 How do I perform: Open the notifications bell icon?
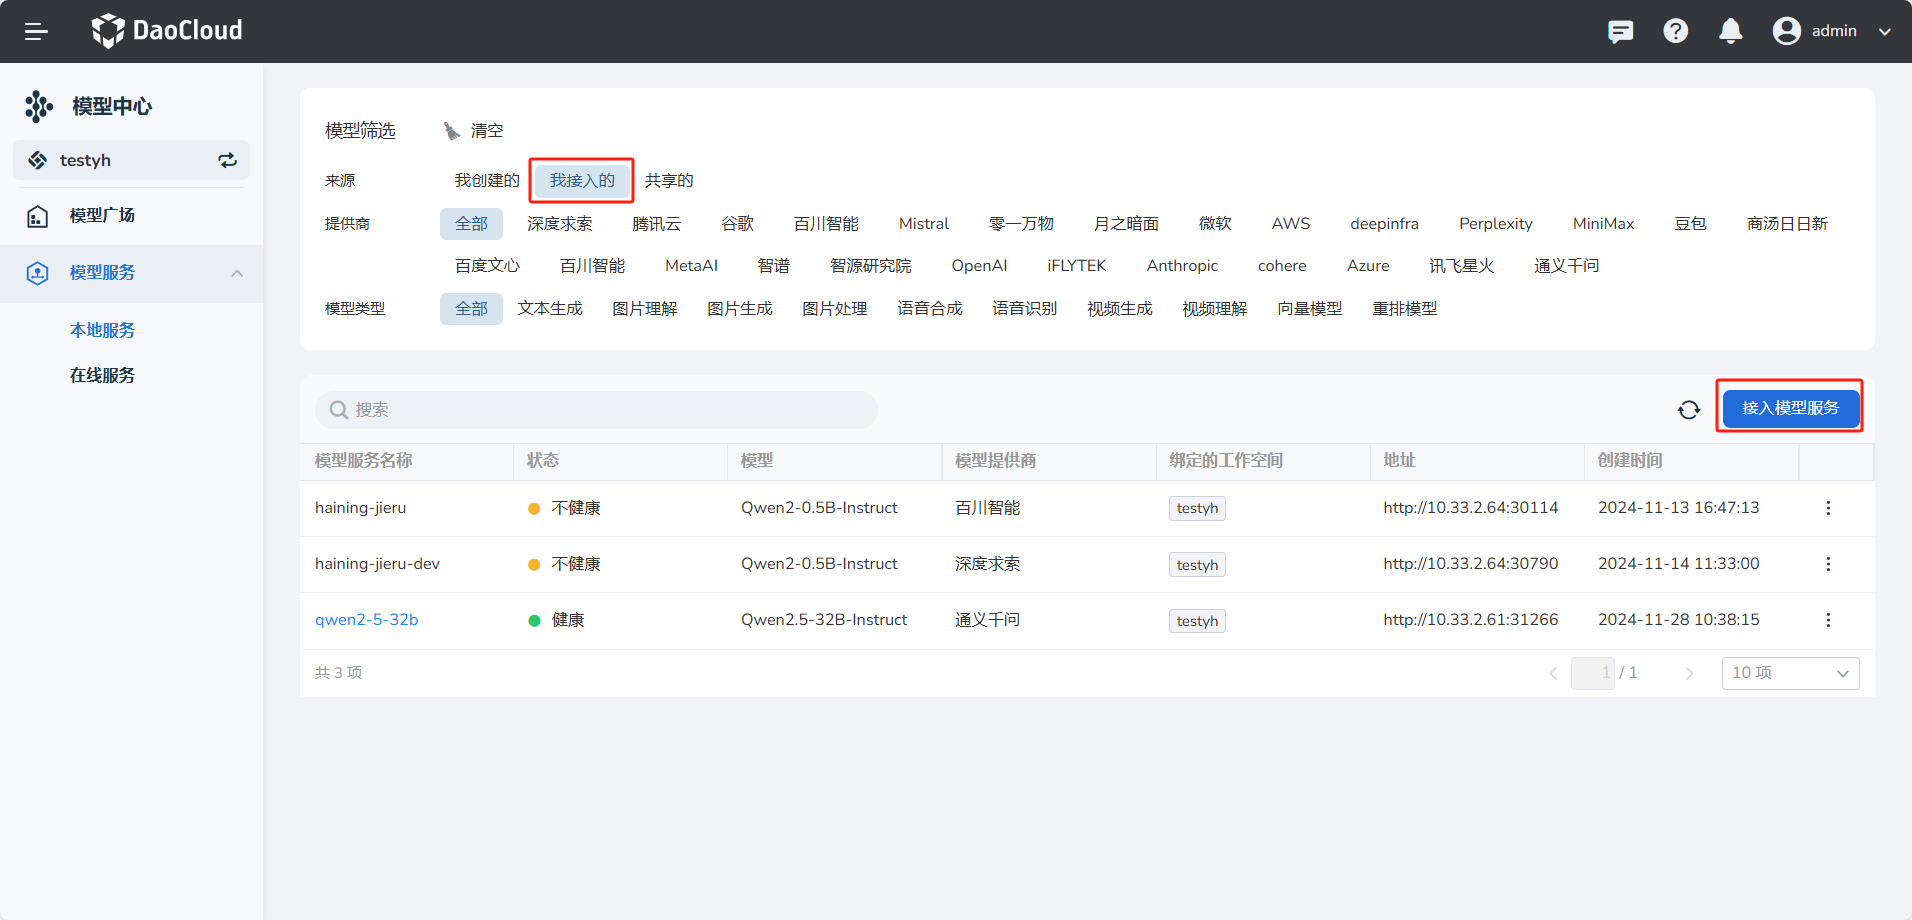1731,31
